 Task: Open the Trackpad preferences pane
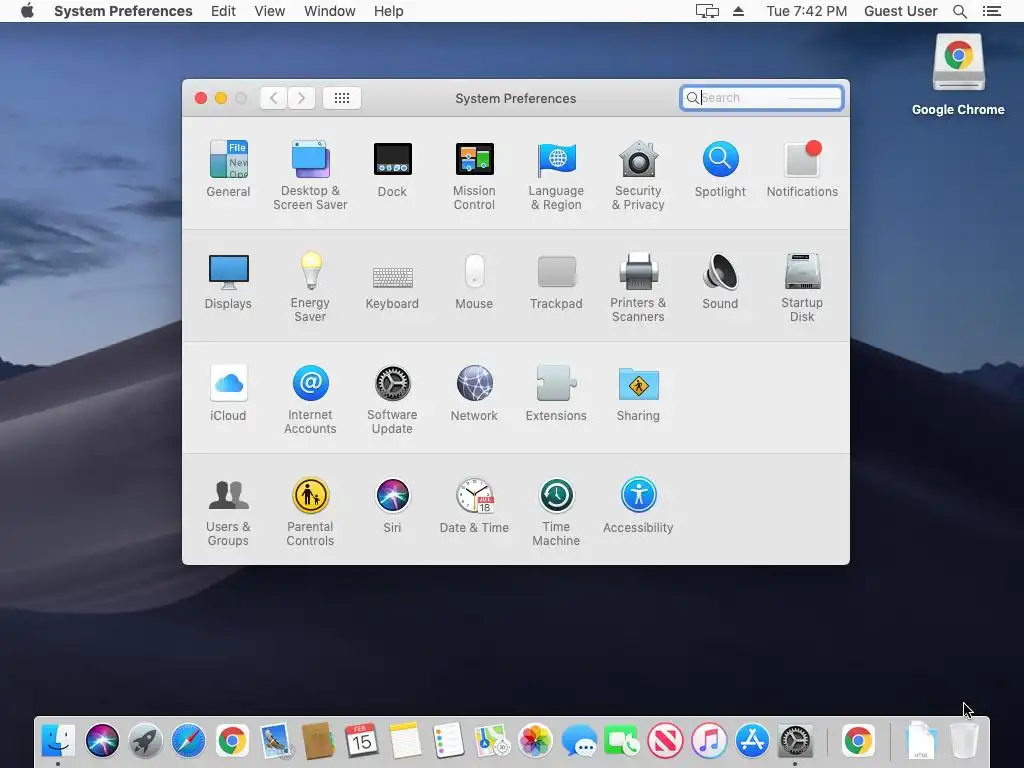556,281
